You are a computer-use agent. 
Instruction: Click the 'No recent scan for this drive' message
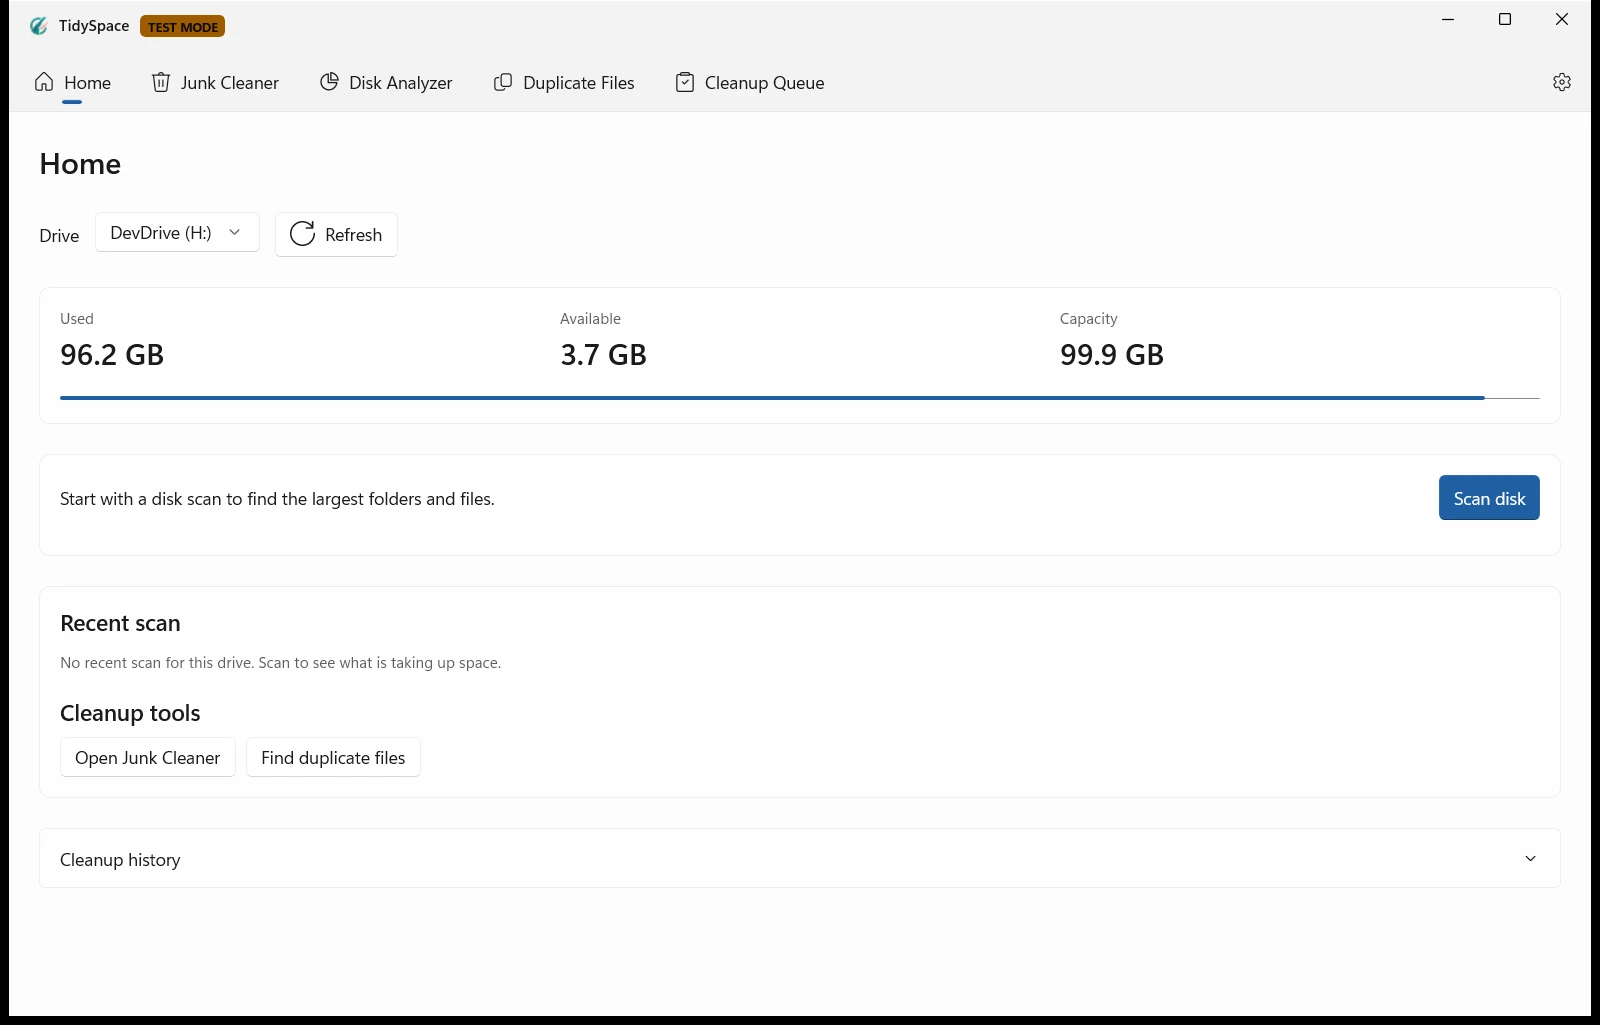tap(280, 663)
